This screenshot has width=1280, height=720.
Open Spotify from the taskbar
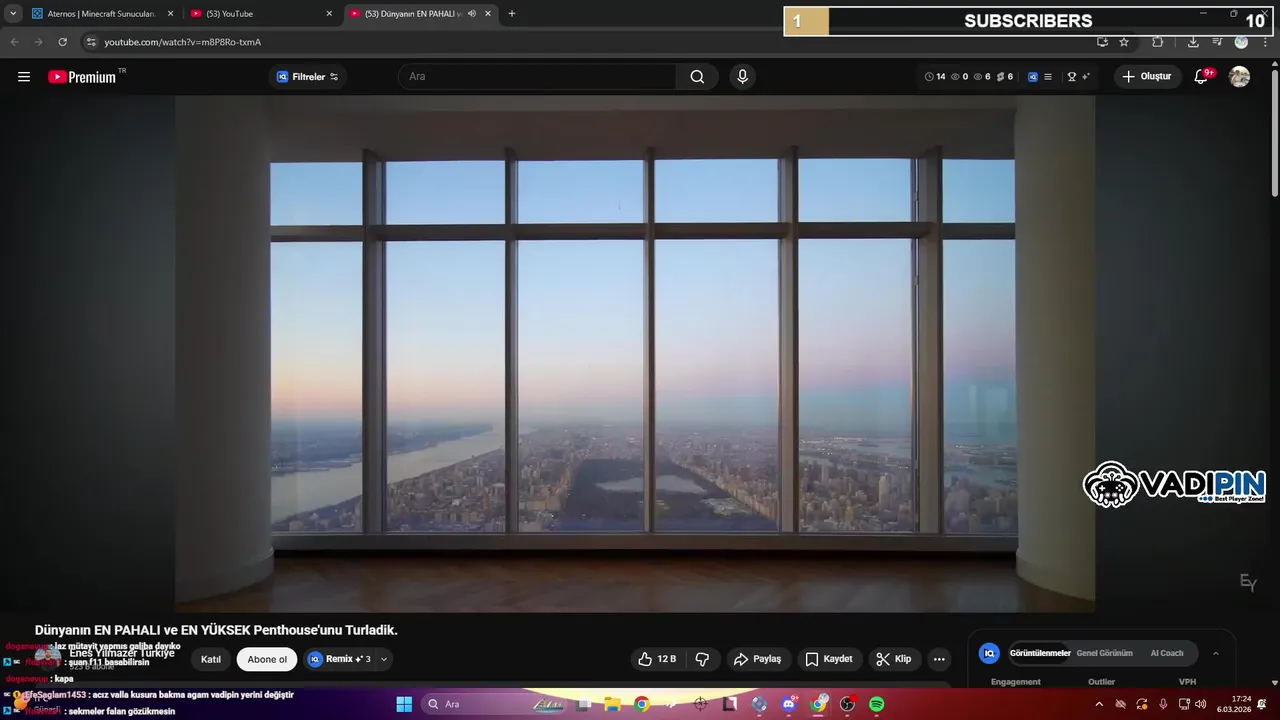click(877, 704)
